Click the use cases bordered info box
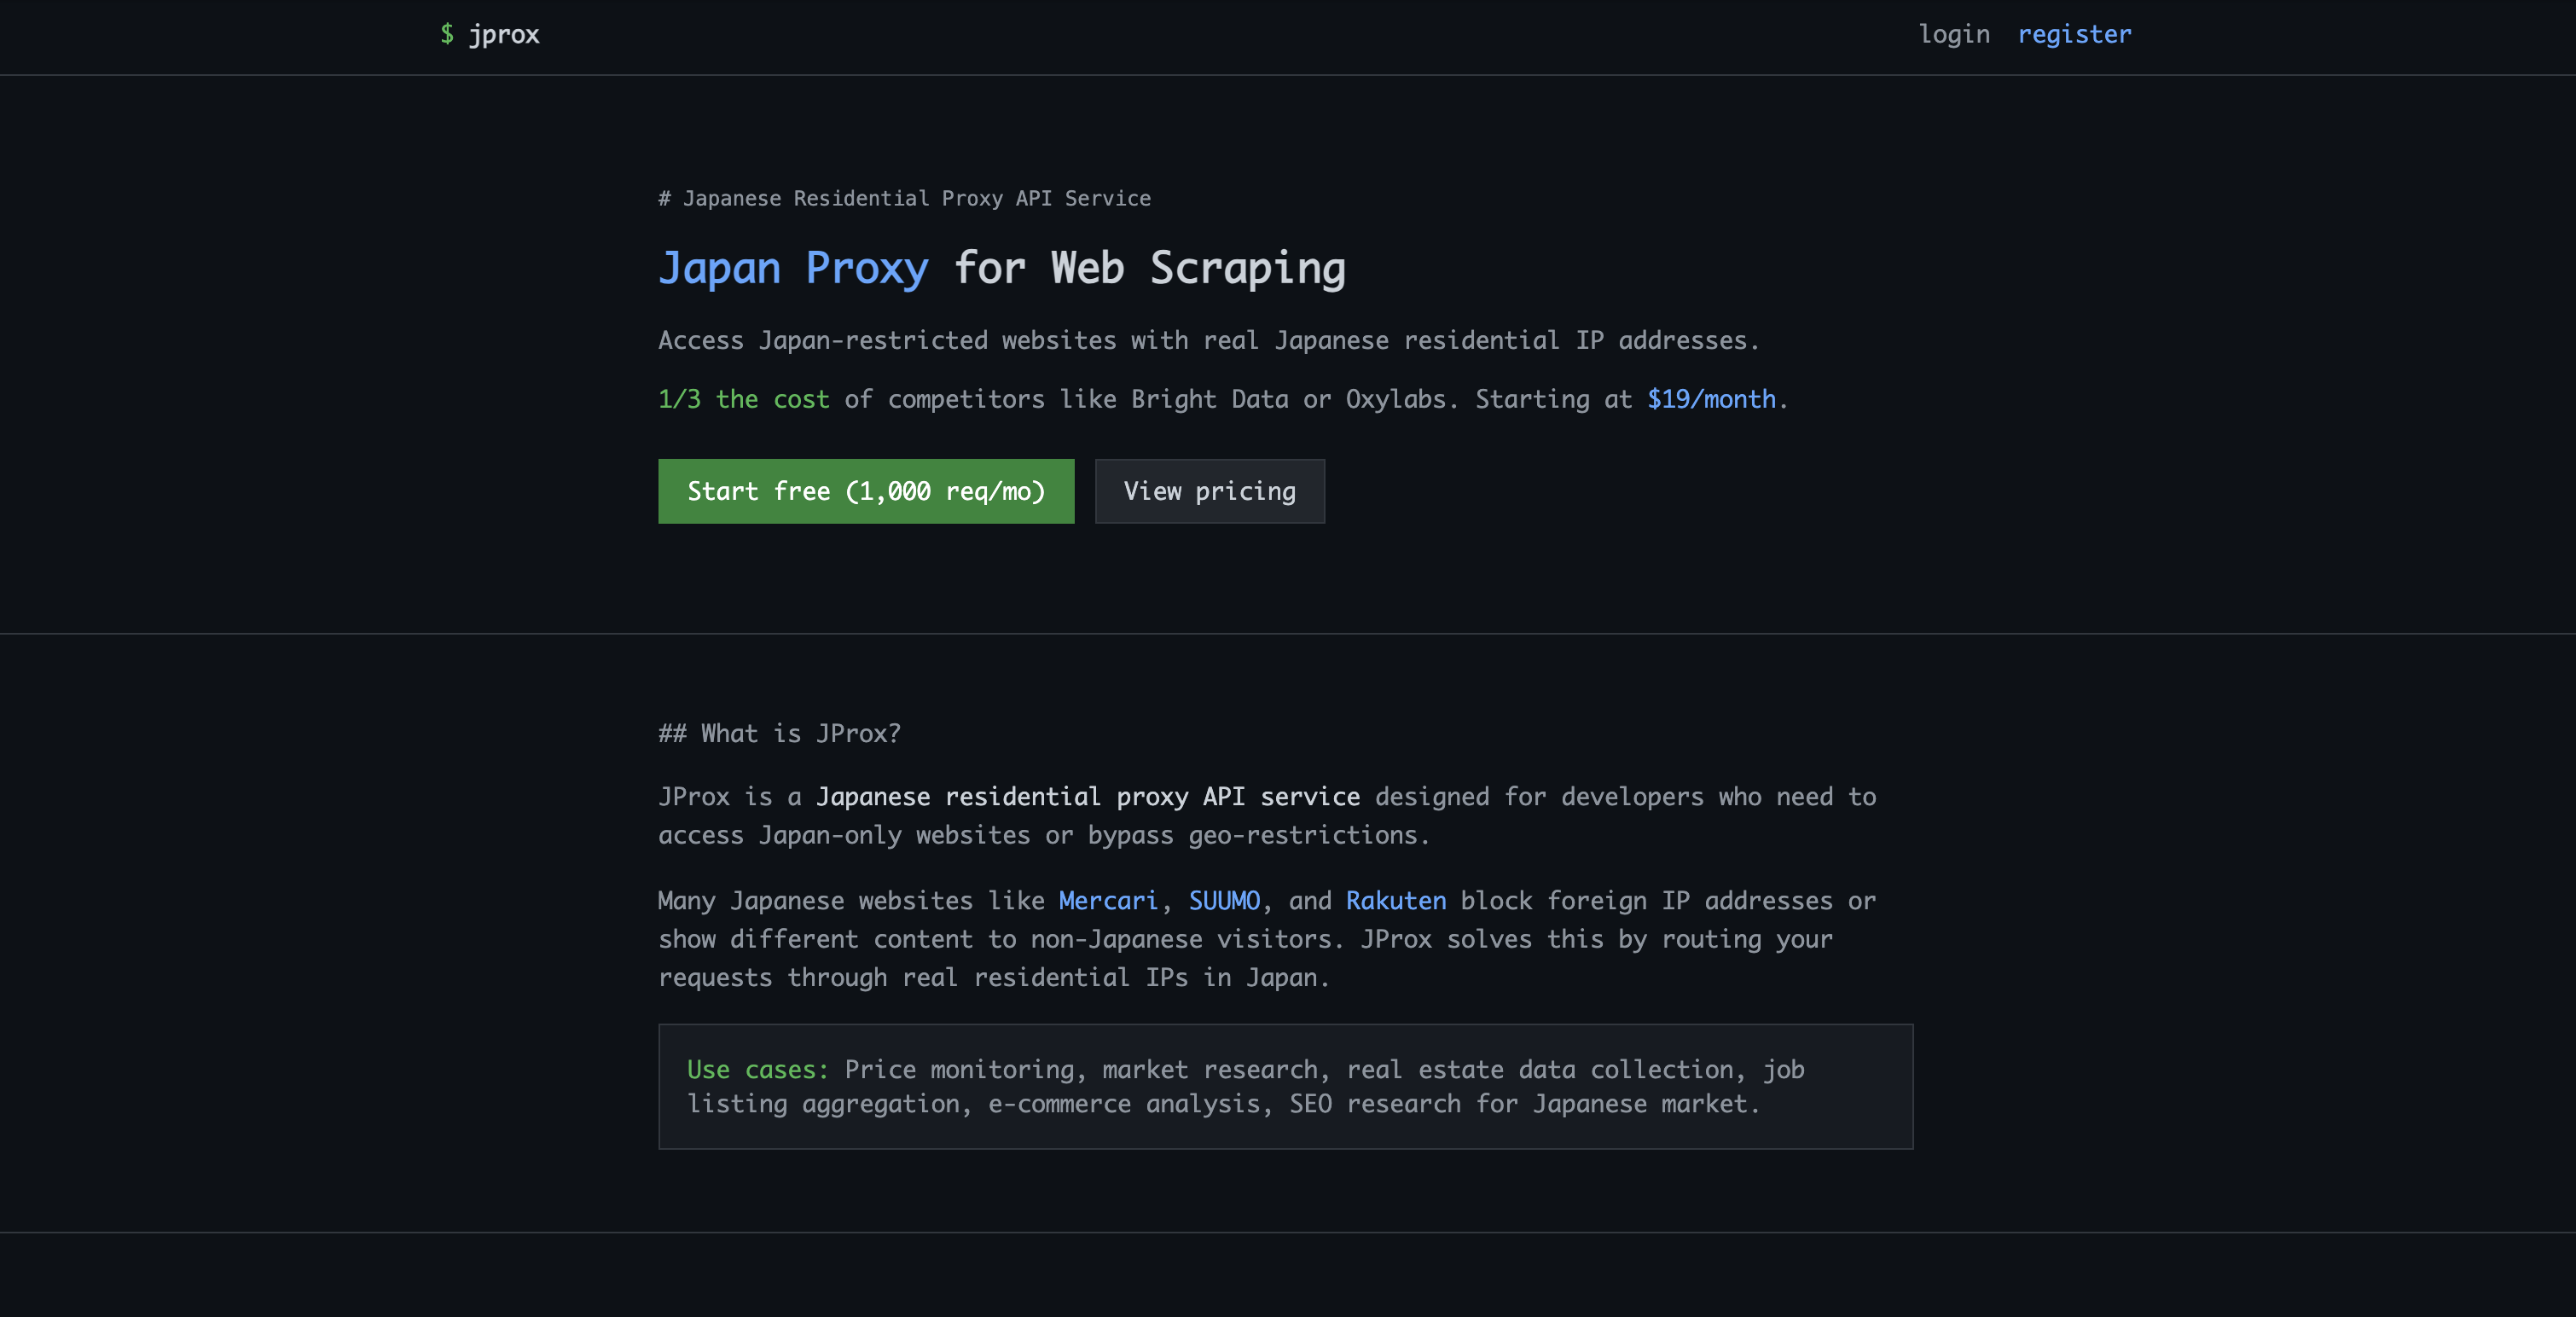Image resolution: width=2576 pixels, height=1317 pixels. (x=1286, y=1086)
